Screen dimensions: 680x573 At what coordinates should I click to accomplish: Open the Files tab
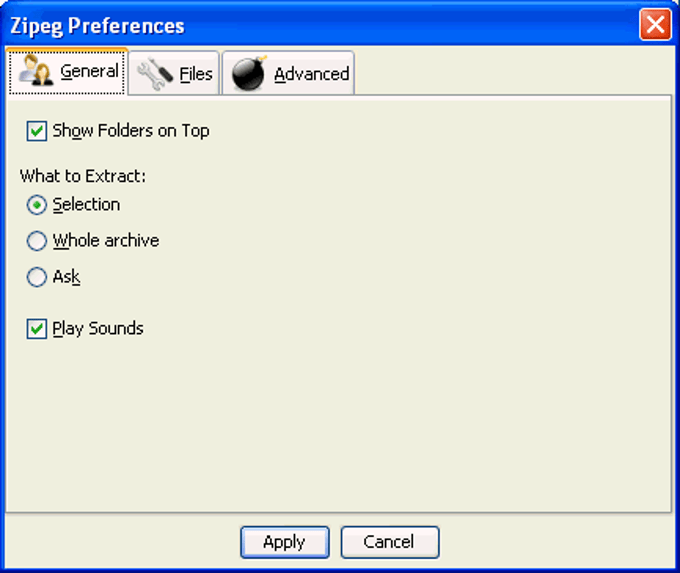174,73
